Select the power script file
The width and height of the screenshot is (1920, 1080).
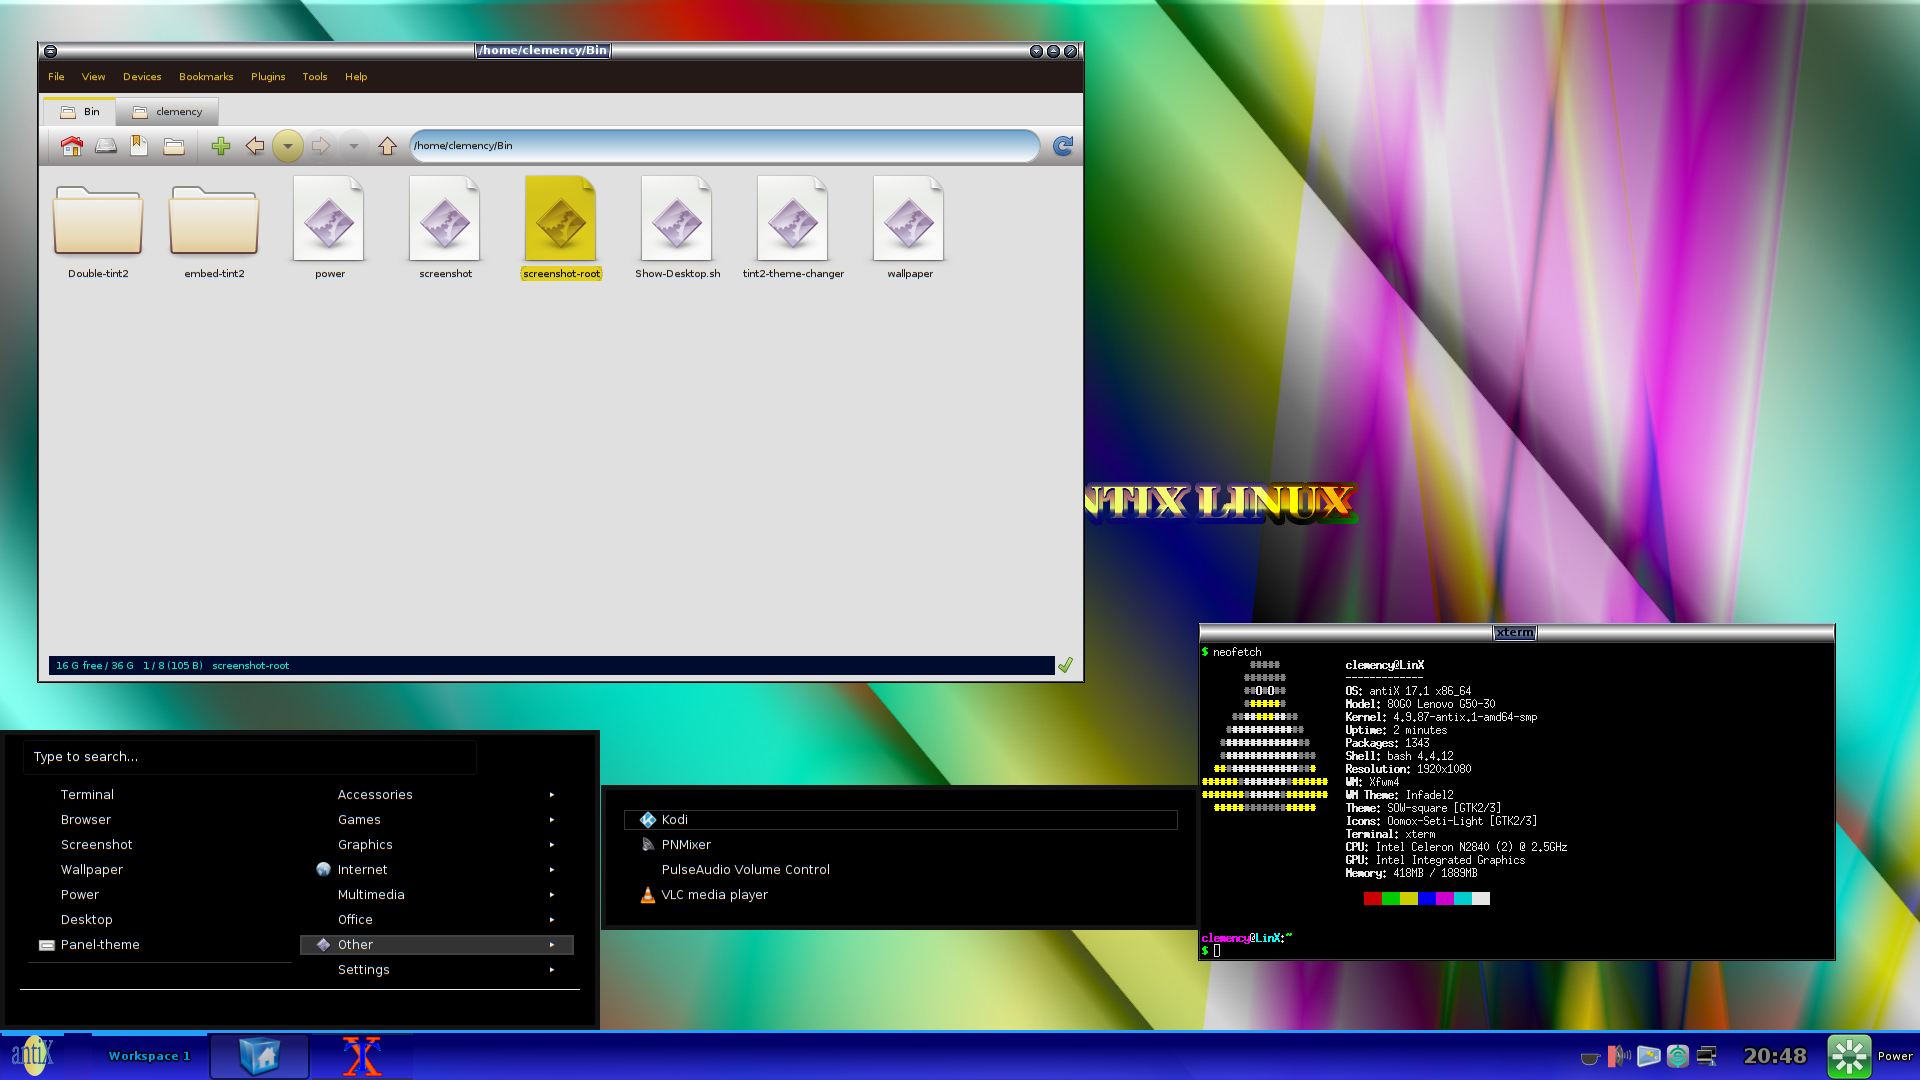[330, 229]
